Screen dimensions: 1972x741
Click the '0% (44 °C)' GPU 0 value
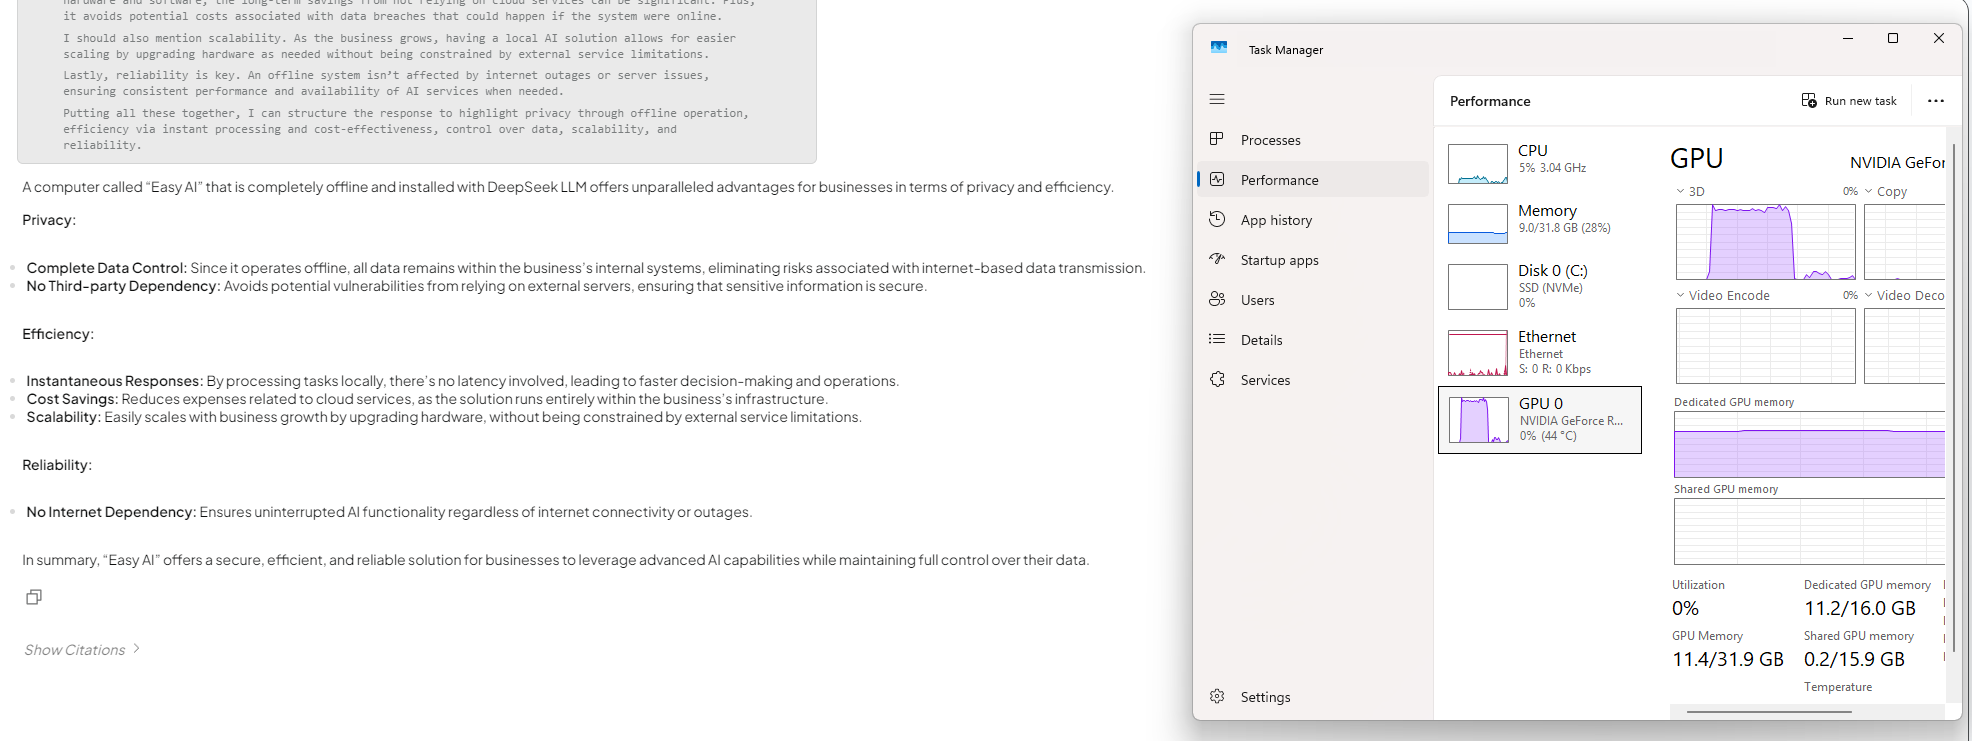coord(1548,436)
